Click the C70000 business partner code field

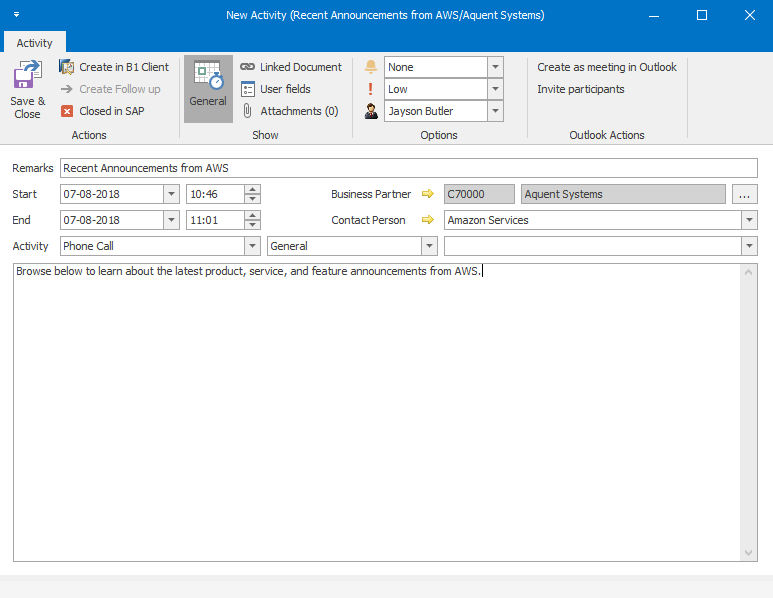coord(479,194)
